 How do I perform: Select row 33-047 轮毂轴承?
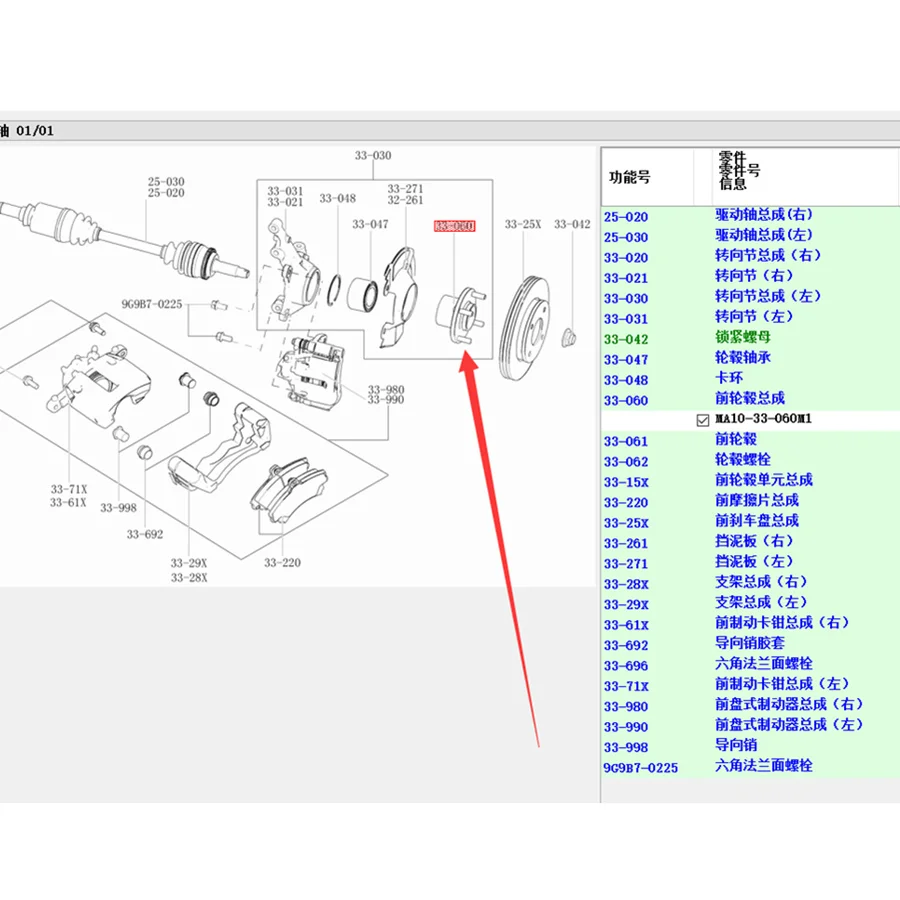(750, 359)
